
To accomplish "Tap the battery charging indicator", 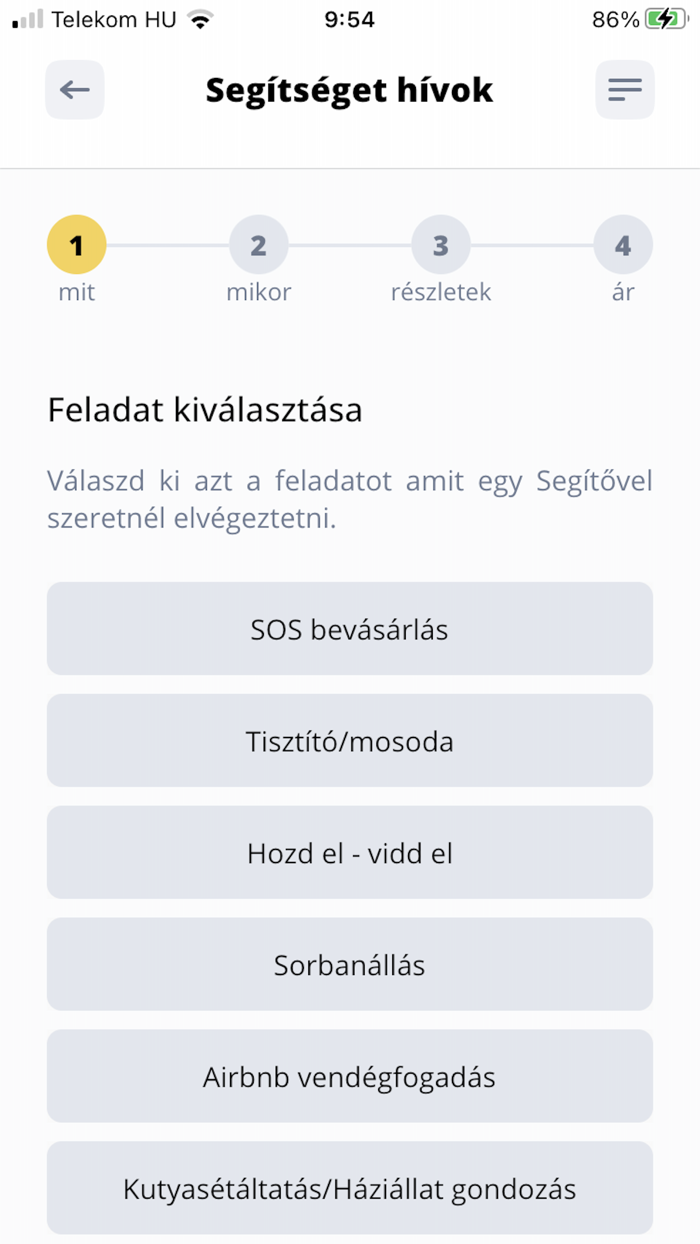I will pyautogui.click(x=666, y=18).
